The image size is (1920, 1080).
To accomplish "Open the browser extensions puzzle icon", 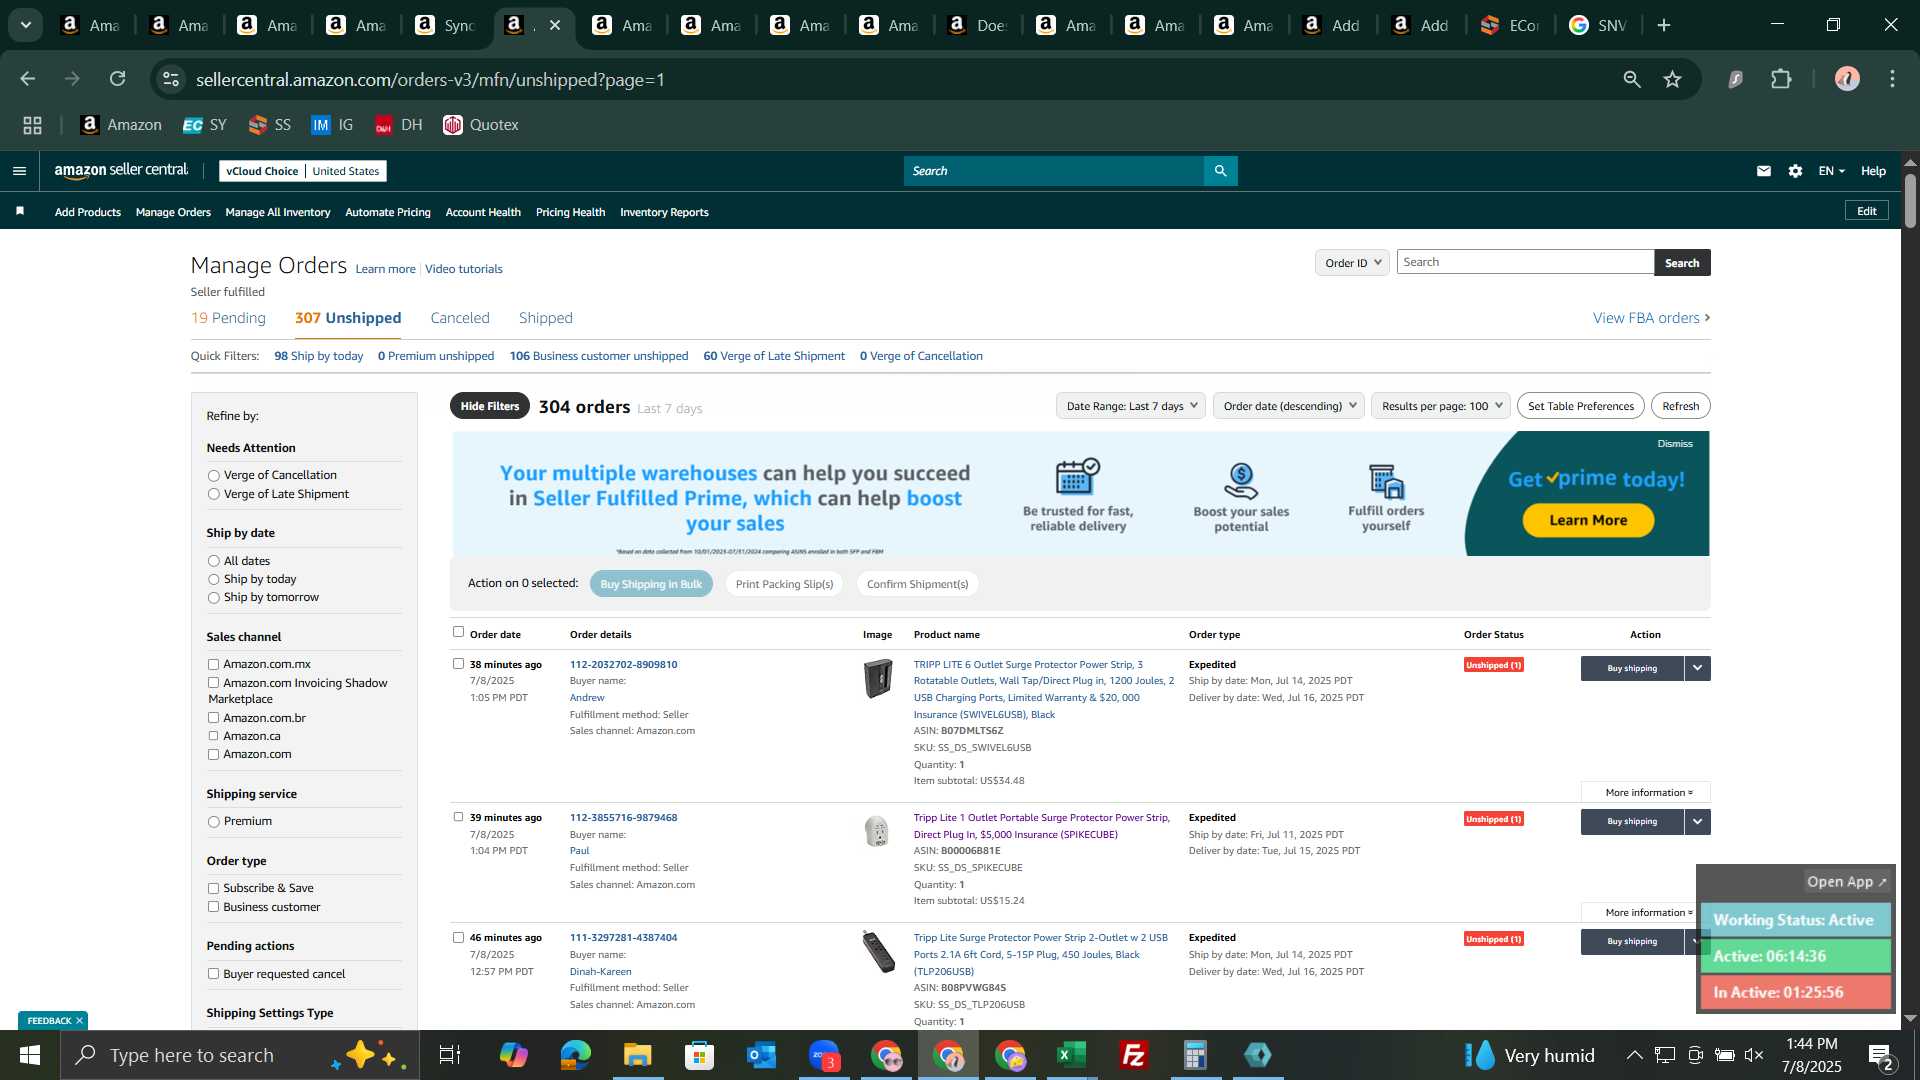I will click(x=1781, y=79).
